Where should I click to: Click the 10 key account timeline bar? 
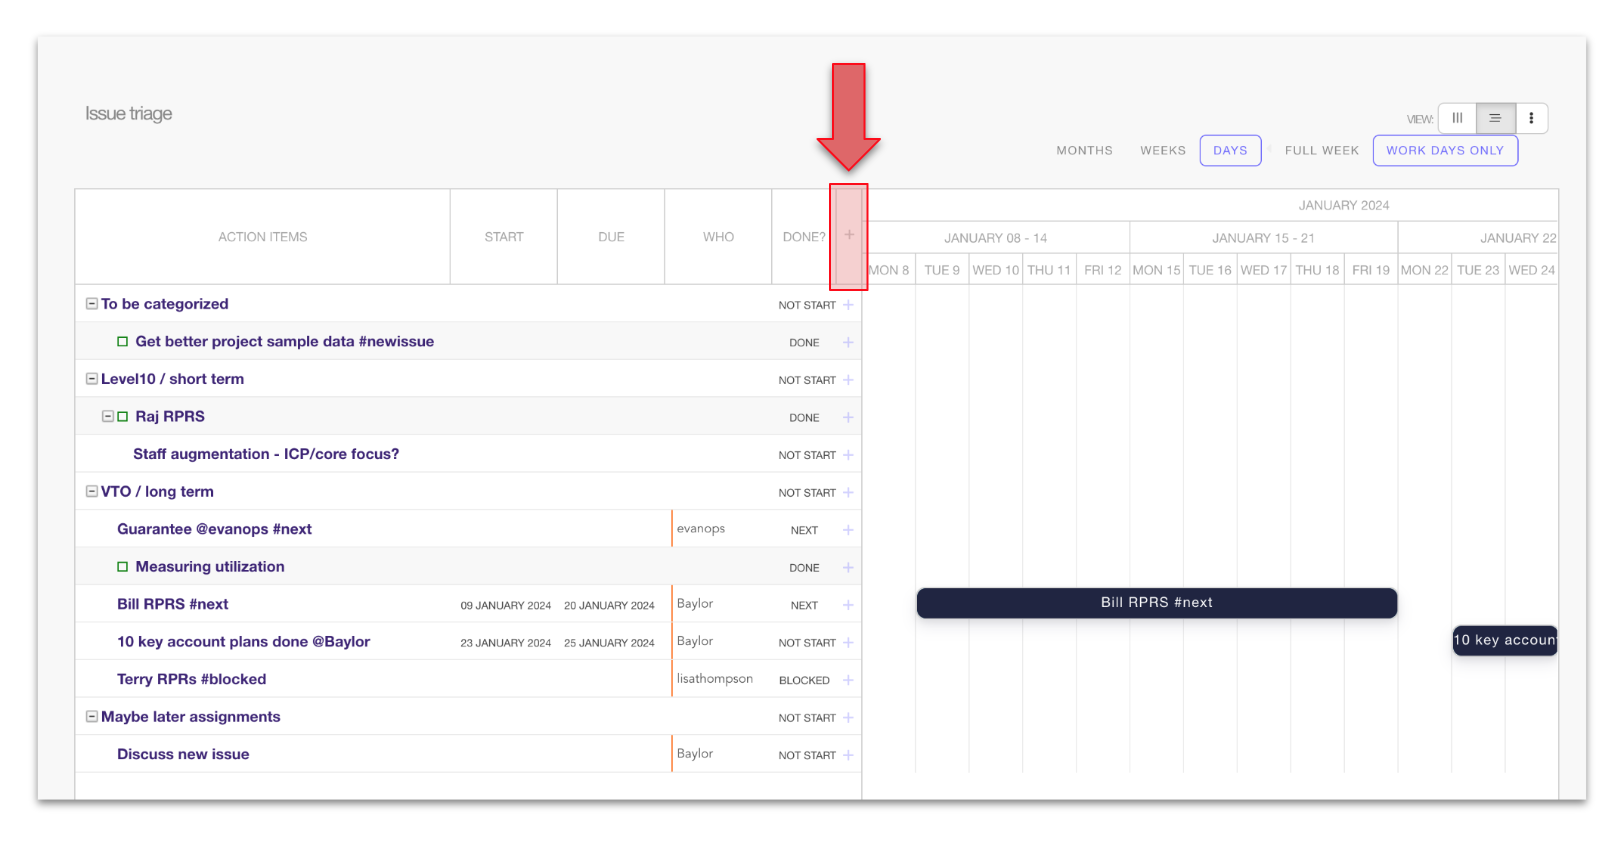point(1504,640)
